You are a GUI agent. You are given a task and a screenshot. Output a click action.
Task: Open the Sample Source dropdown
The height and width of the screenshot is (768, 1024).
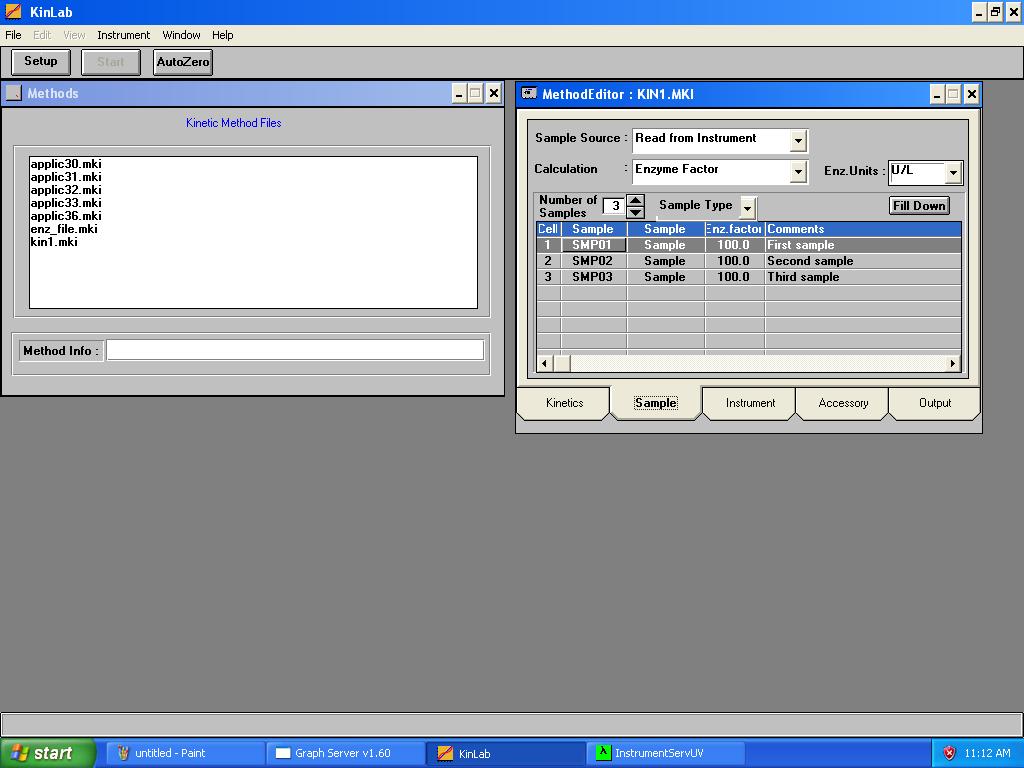tap(797, 140)
